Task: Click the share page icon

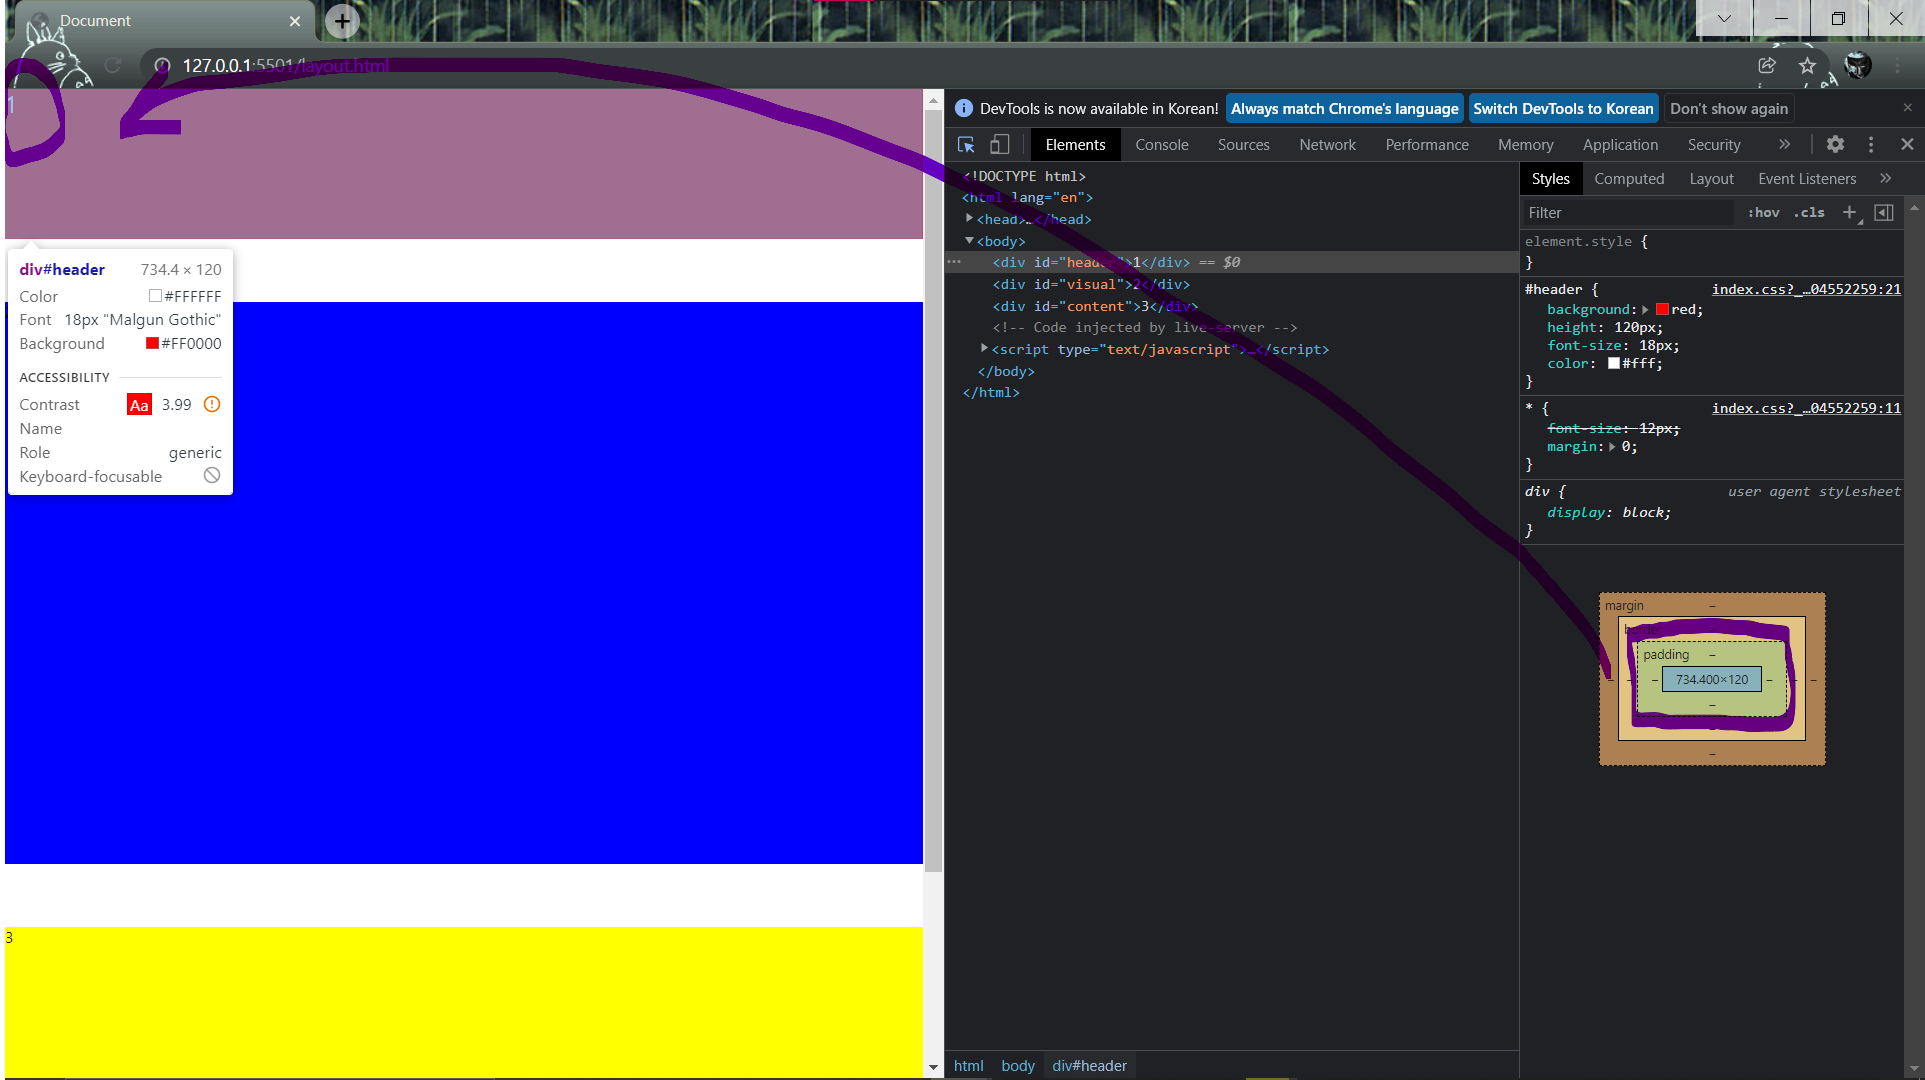Action: pyautogui.click(x=1767, y=66)
